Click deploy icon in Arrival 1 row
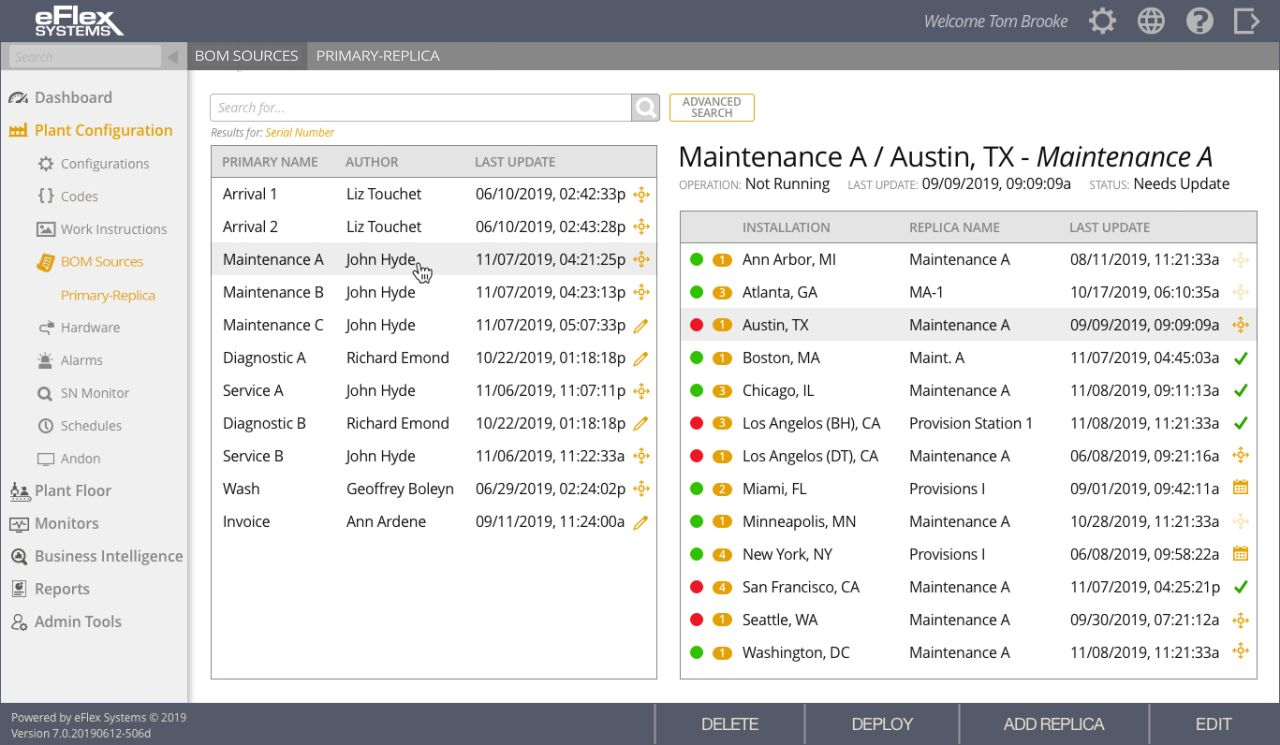 point(641,194)
